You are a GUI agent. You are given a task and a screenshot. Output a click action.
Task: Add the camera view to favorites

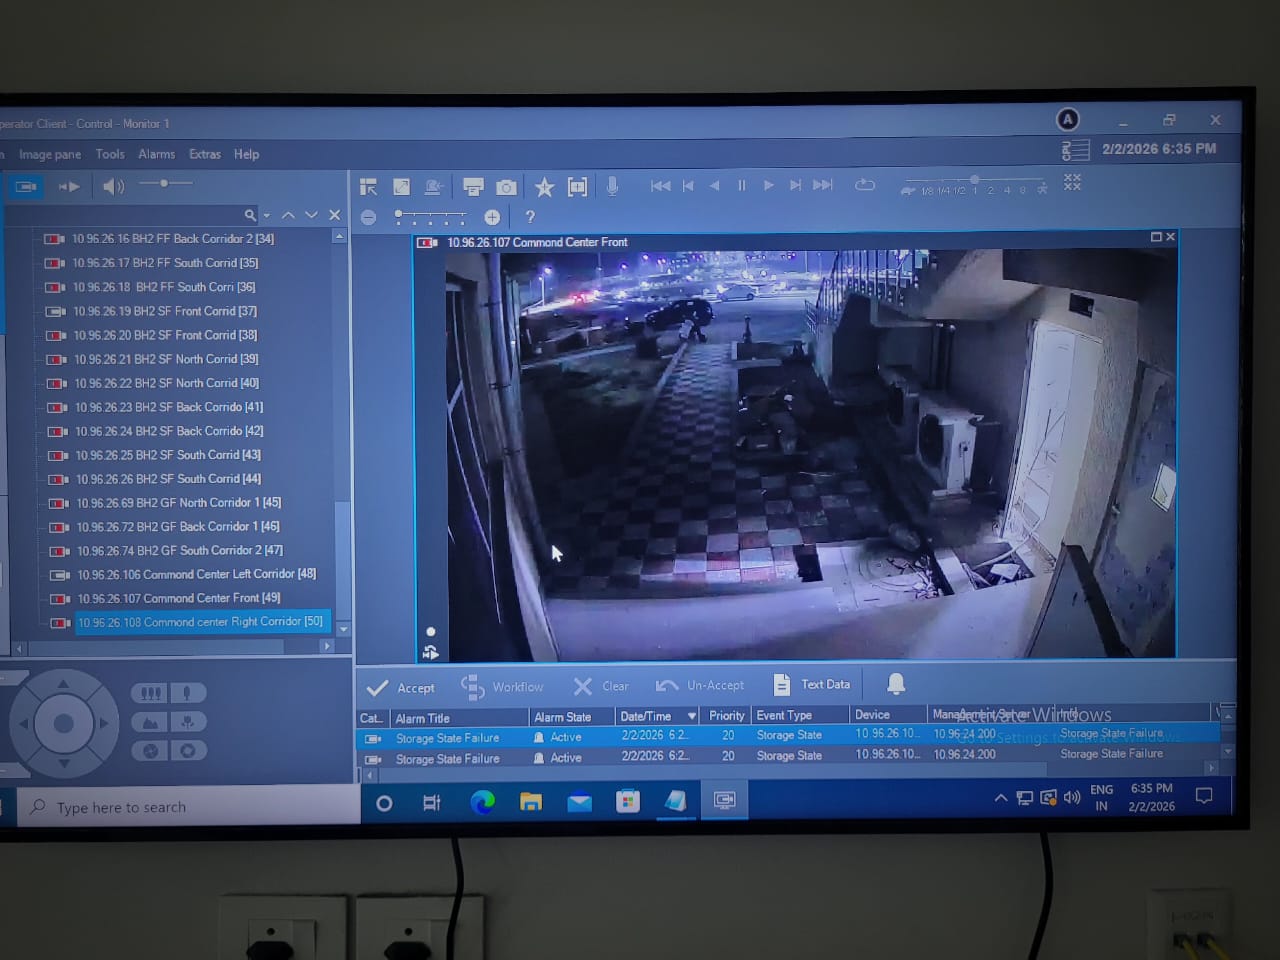pos(544,185)
